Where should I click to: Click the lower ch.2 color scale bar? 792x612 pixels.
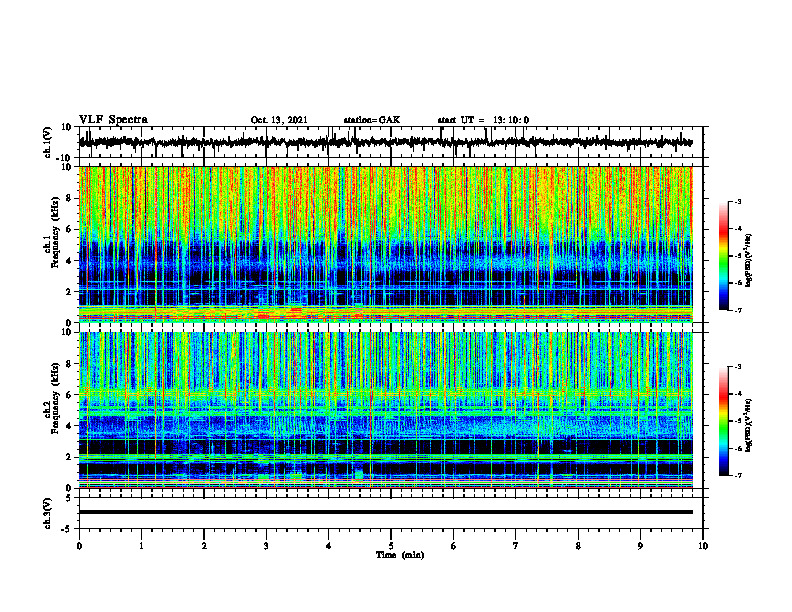pos(723,421)
